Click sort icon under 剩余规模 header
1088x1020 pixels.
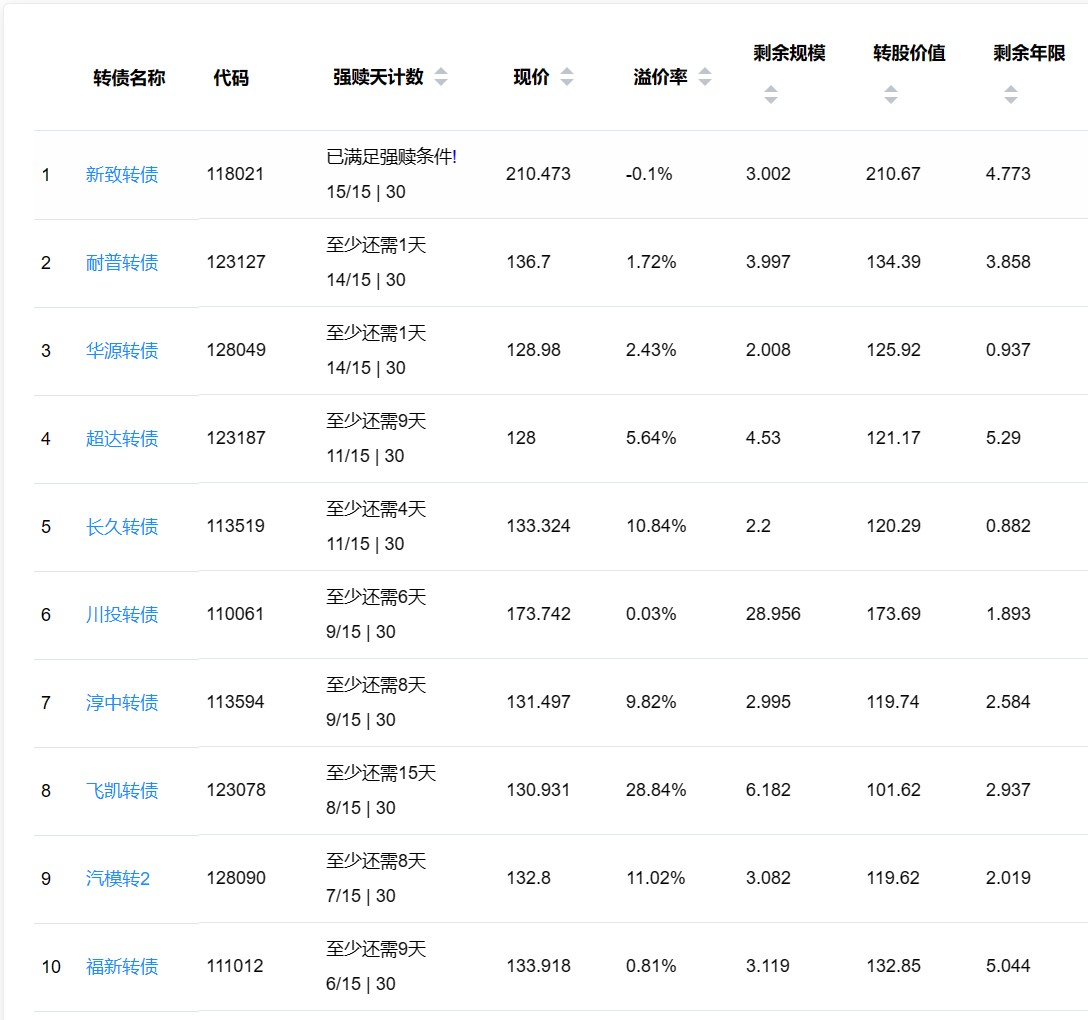770,95
